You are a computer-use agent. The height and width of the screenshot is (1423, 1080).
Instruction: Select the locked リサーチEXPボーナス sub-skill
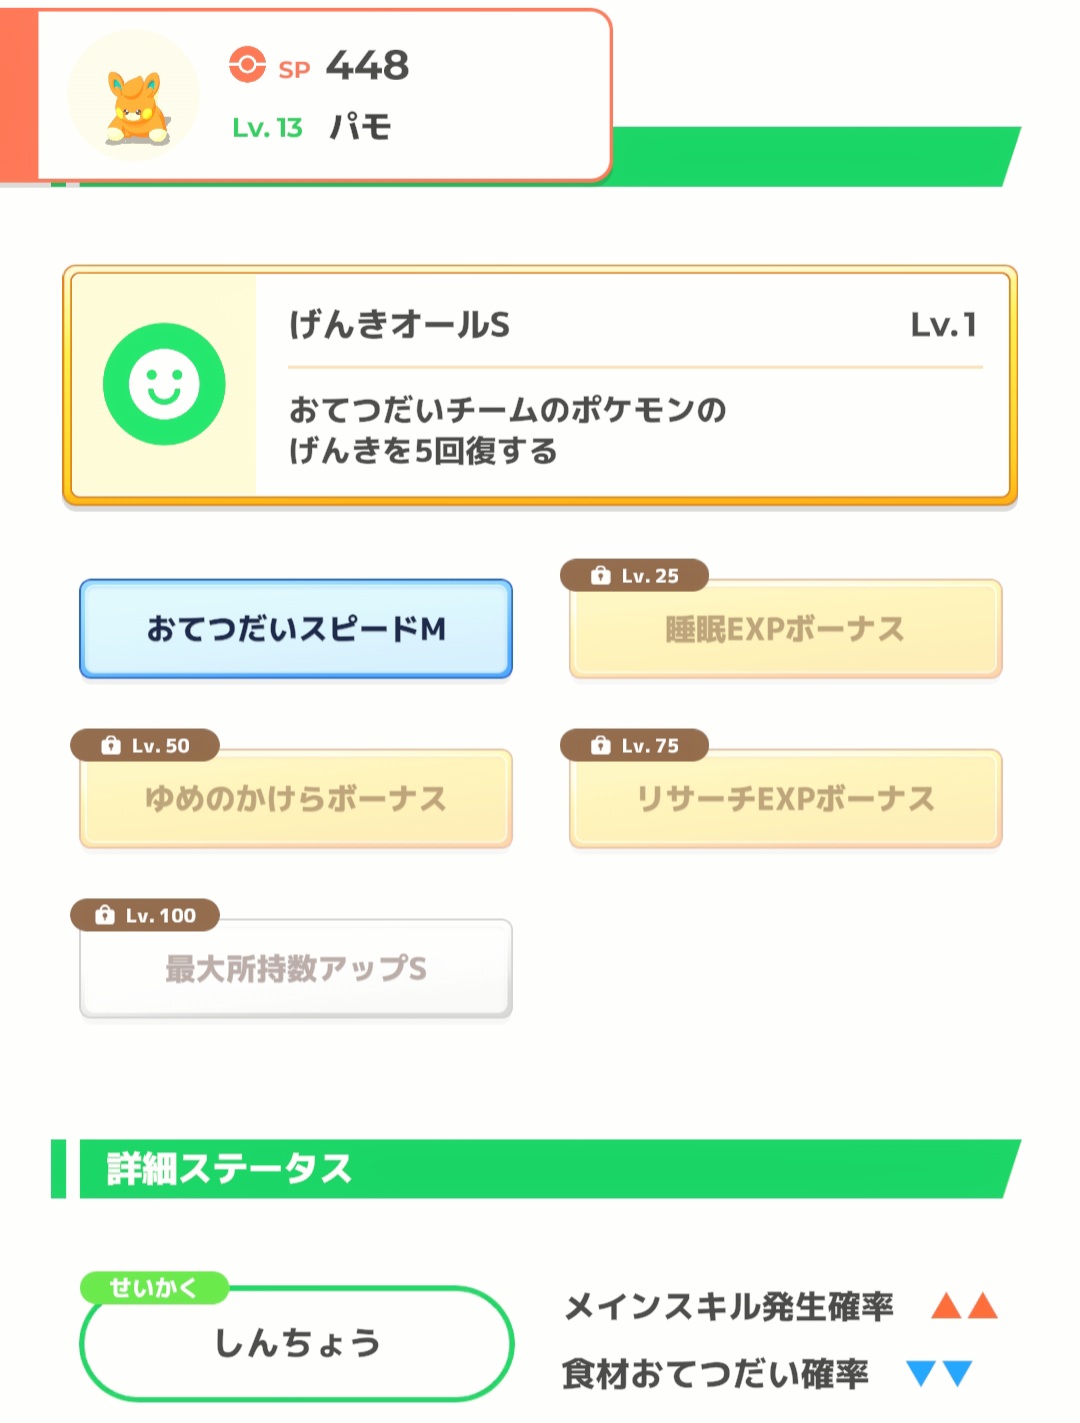(785, 799)
